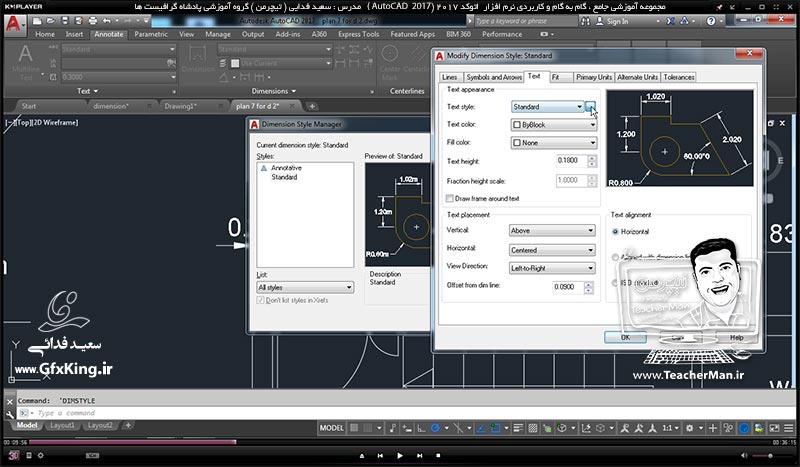The image size is (800, 467).
Task: Click the Text height stepper arrows
Action: point(592,161)
